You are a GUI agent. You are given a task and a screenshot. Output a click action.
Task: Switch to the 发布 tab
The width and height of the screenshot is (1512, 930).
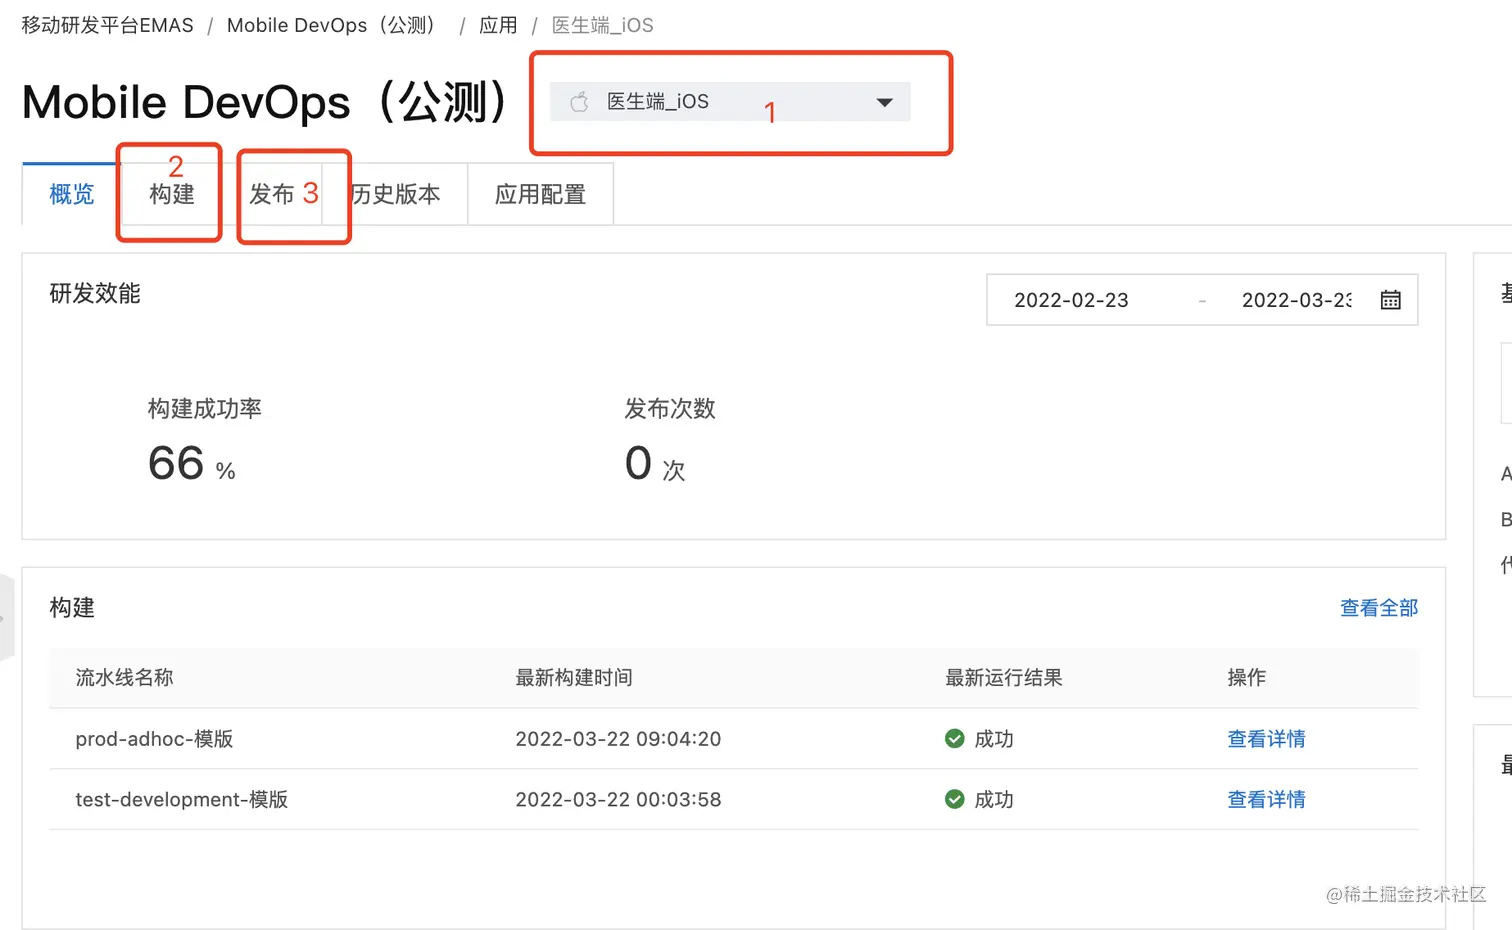pyautogui.click(x=272, y=194)
